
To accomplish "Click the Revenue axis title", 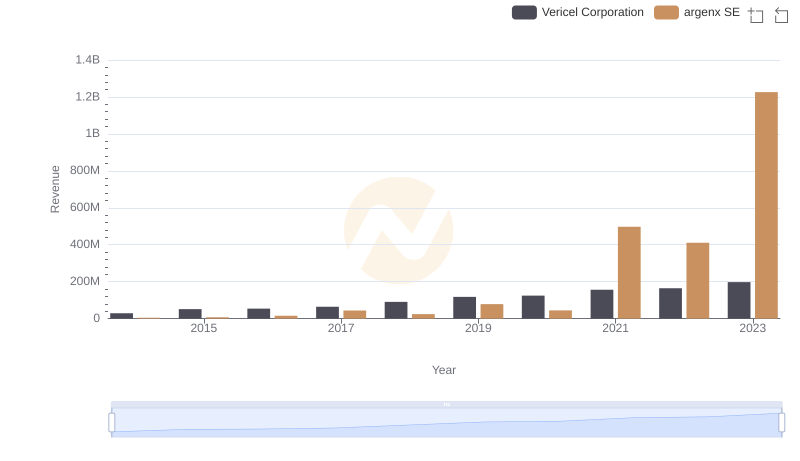I will point(55,189).
